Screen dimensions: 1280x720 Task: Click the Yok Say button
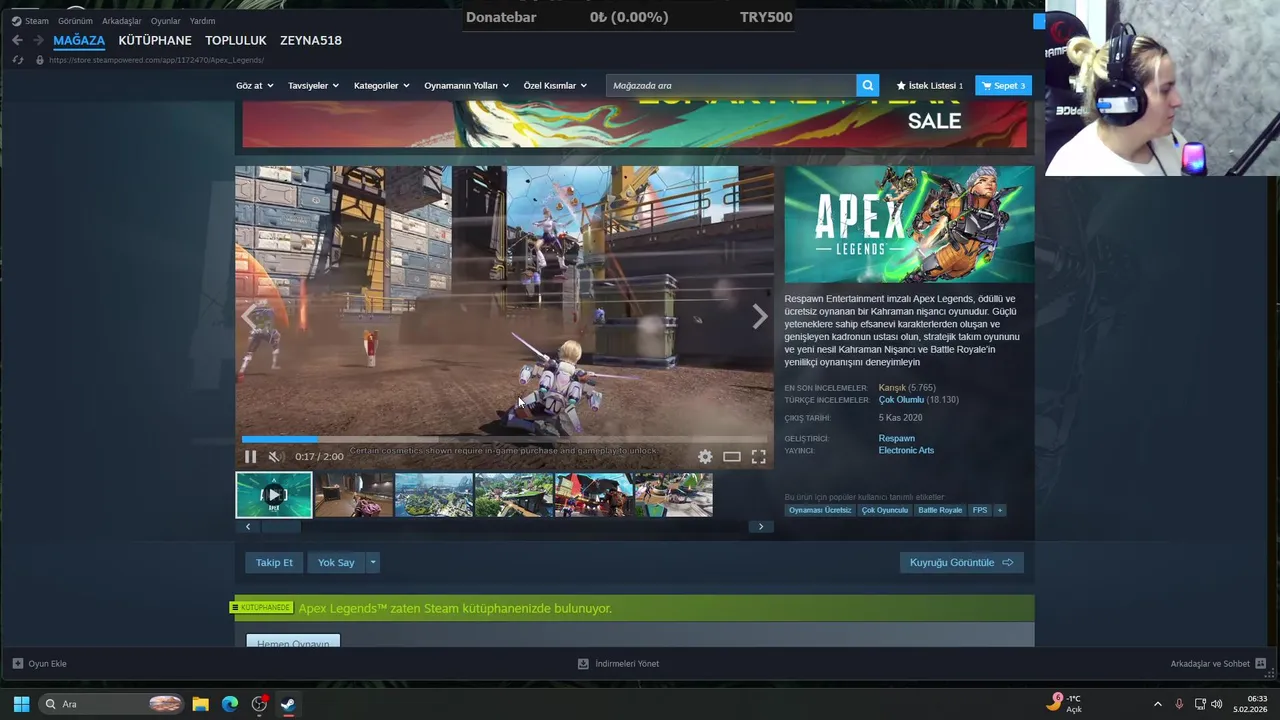(336, 562)
